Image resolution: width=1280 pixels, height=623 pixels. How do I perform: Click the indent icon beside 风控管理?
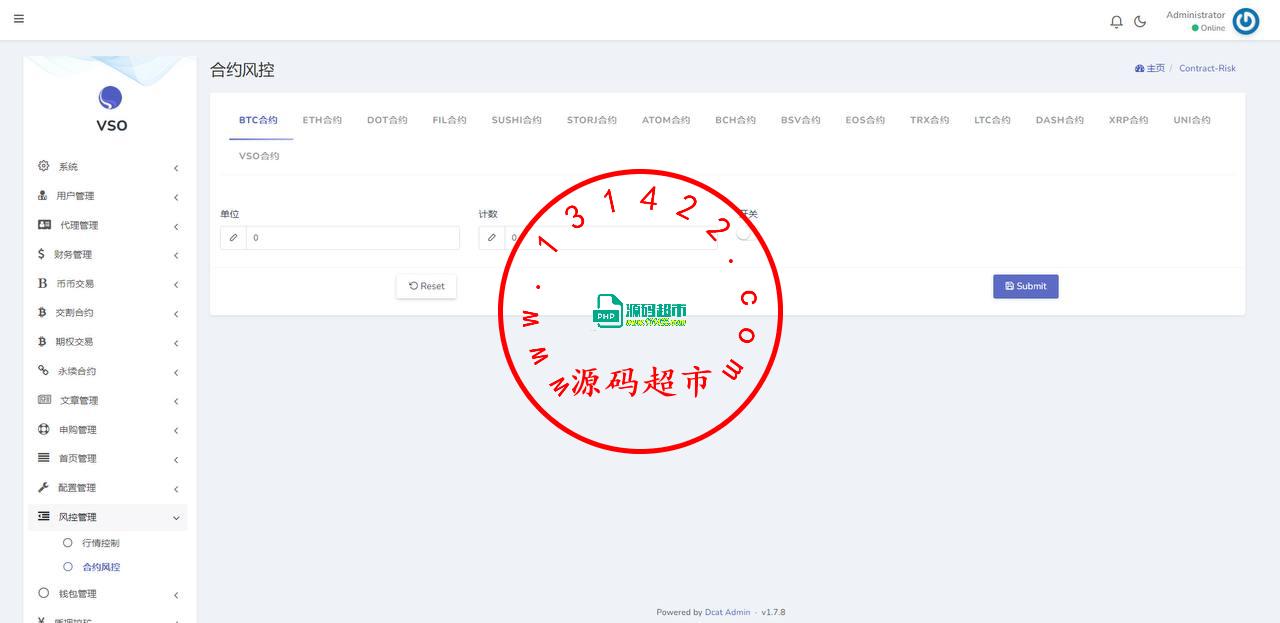[x=43, y=516]
